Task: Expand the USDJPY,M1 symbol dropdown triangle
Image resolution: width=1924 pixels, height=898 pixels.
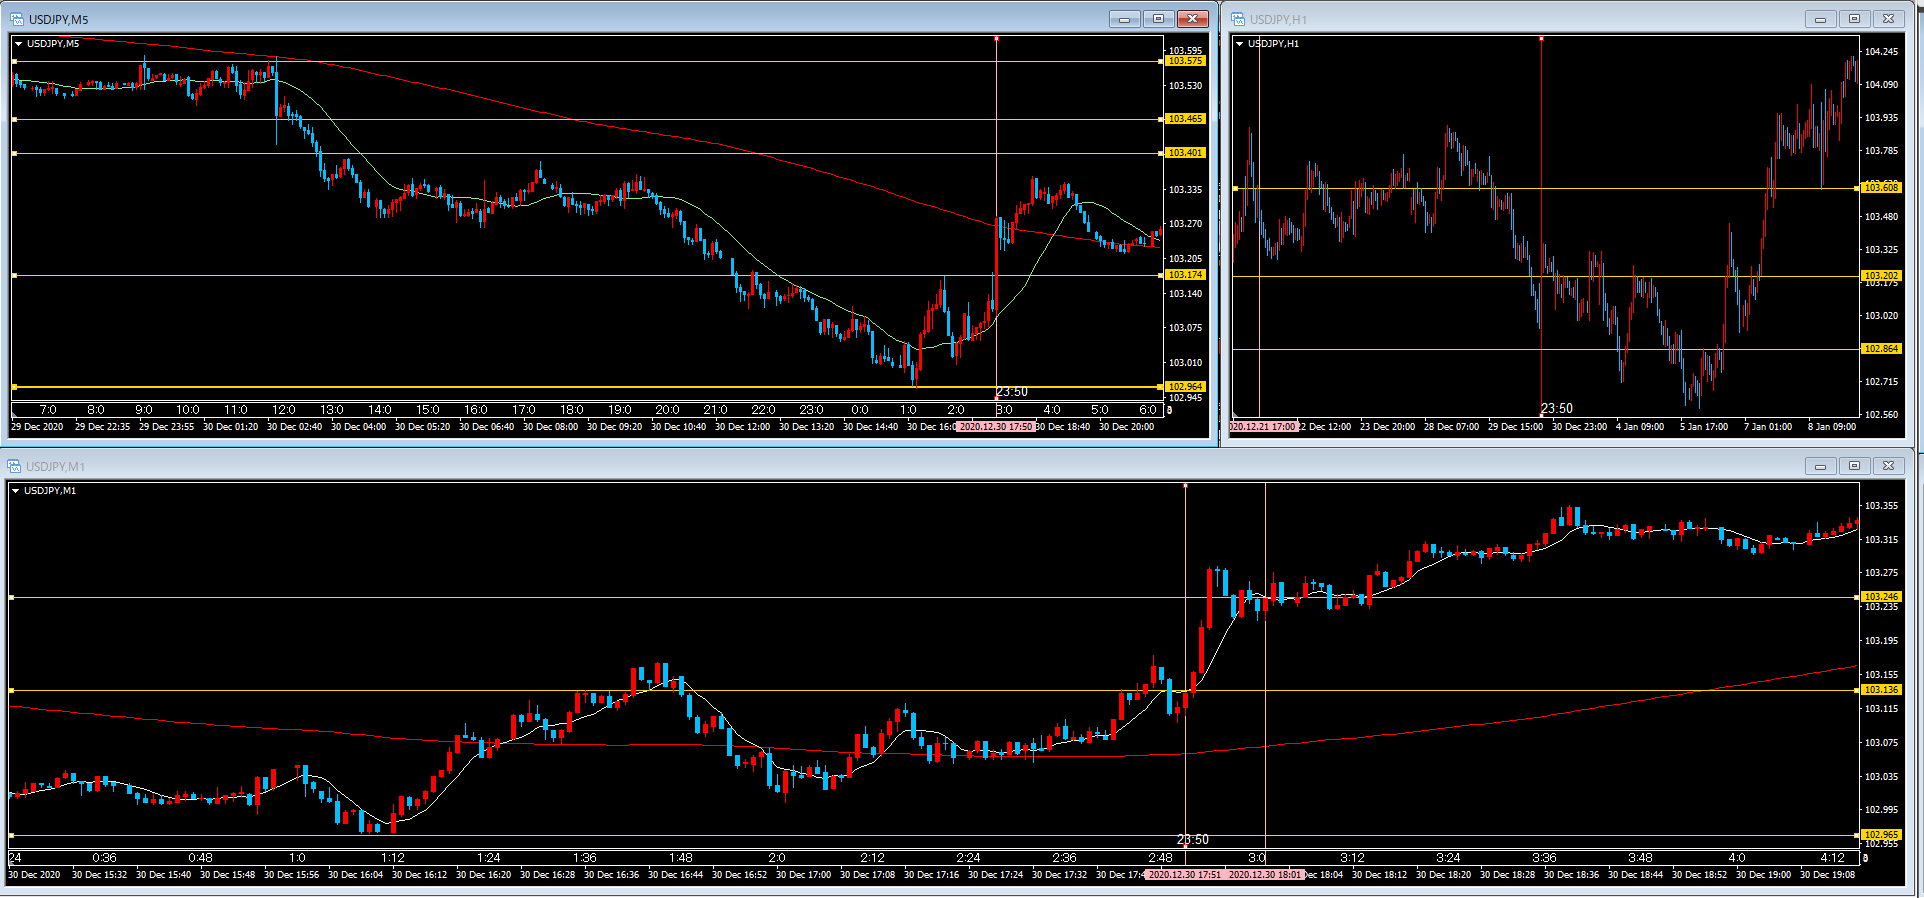Action: point(16,491)
